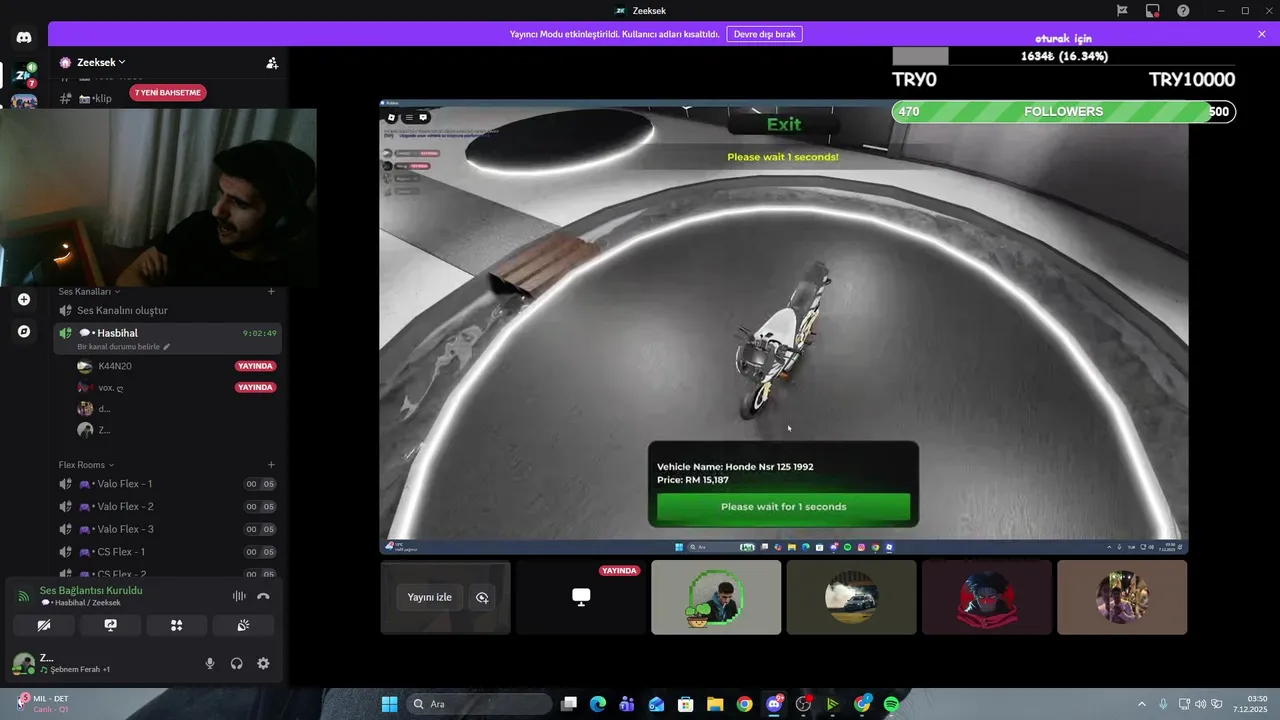Open the clock and date in system tray

click(1251, 704)
